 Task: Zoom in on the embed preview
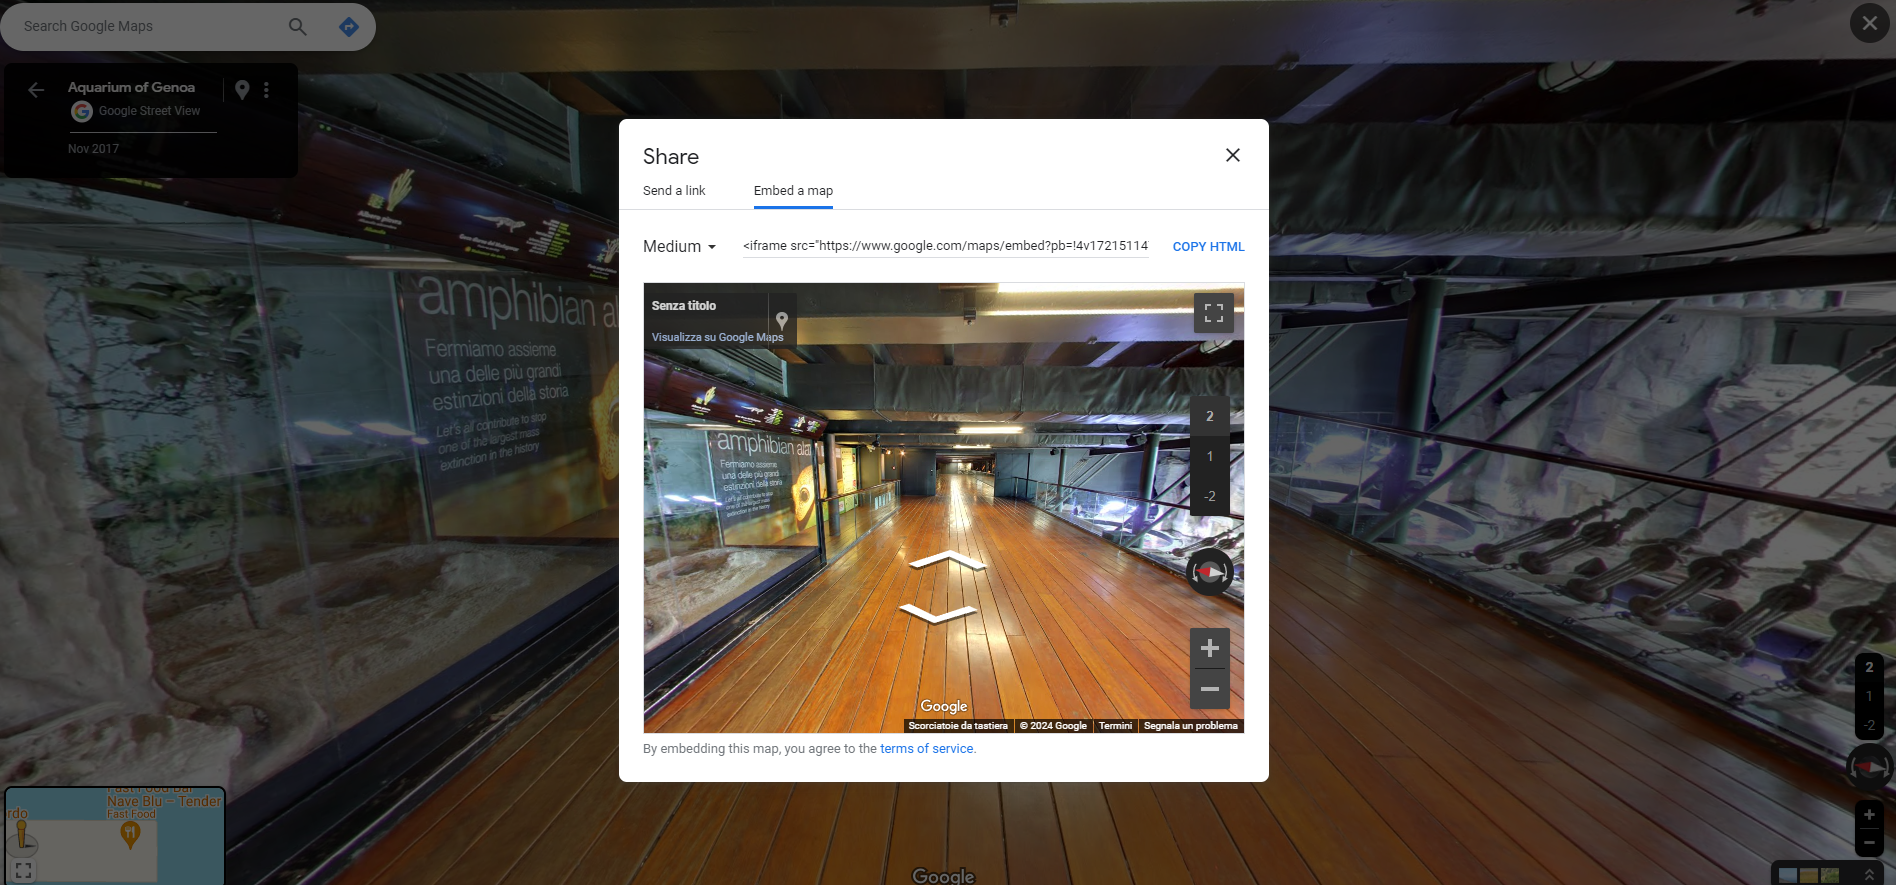(1209, 648)
